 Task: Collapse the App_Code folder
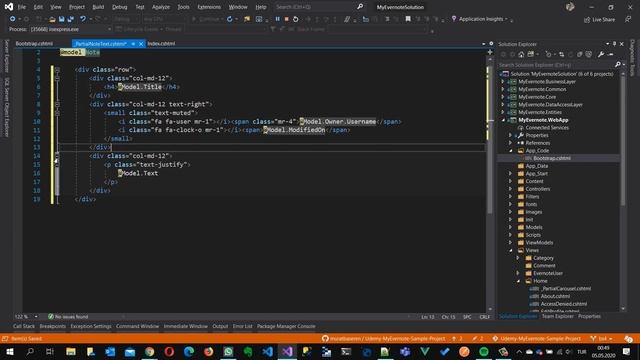[510, 151]
